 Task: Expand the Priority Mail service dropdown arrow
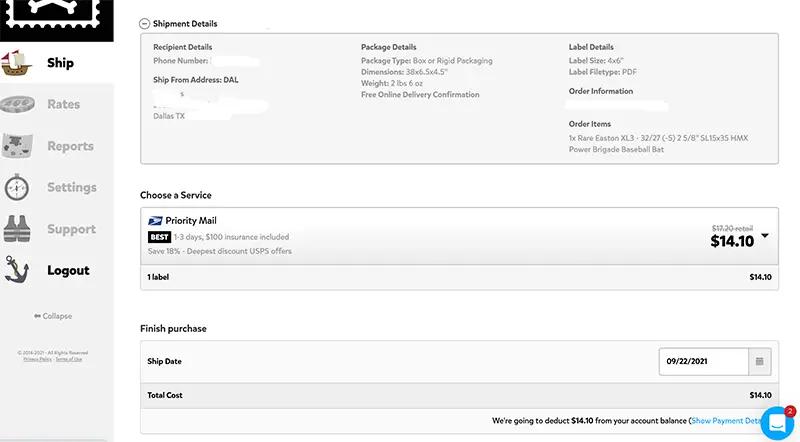765,236
